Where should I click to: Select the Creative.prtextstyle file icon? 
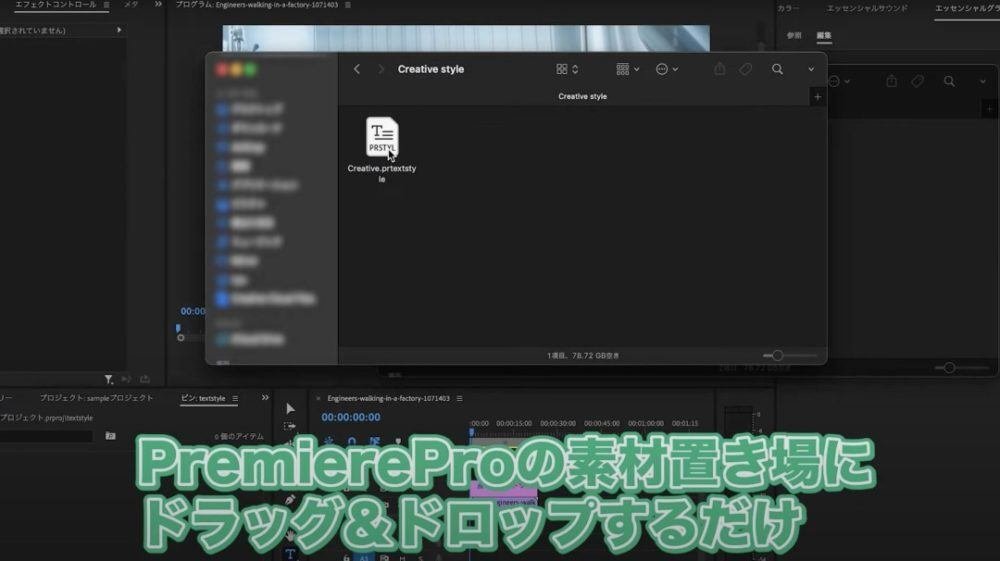click(x=382, y=136)
